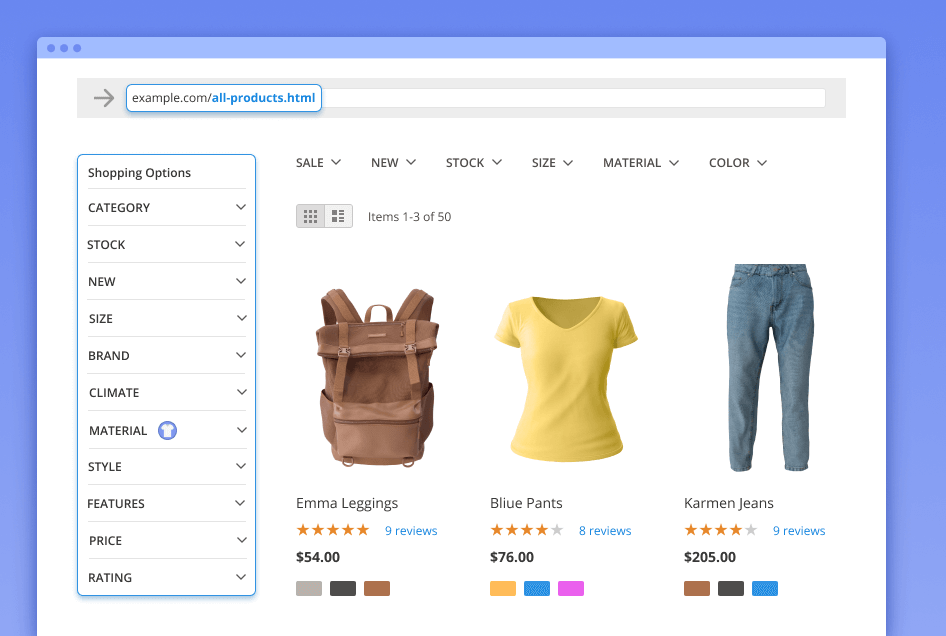The width and height of the screenshot is (946, 636).
Task: Switch to list view layout
Action: click(x=338, y=216)
